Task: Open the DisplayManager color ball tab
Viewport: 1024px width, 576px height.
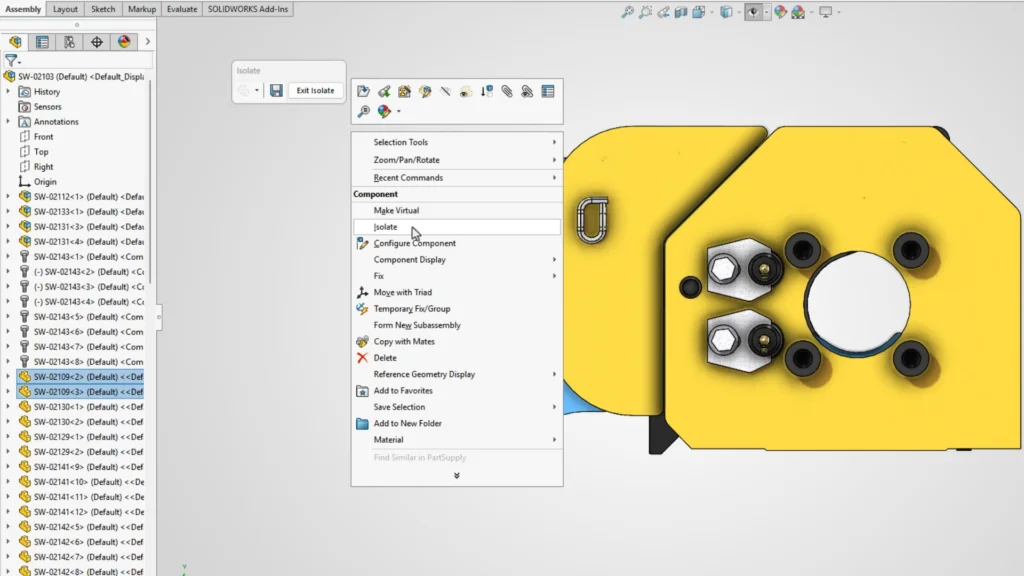Action: click(124, 42)
